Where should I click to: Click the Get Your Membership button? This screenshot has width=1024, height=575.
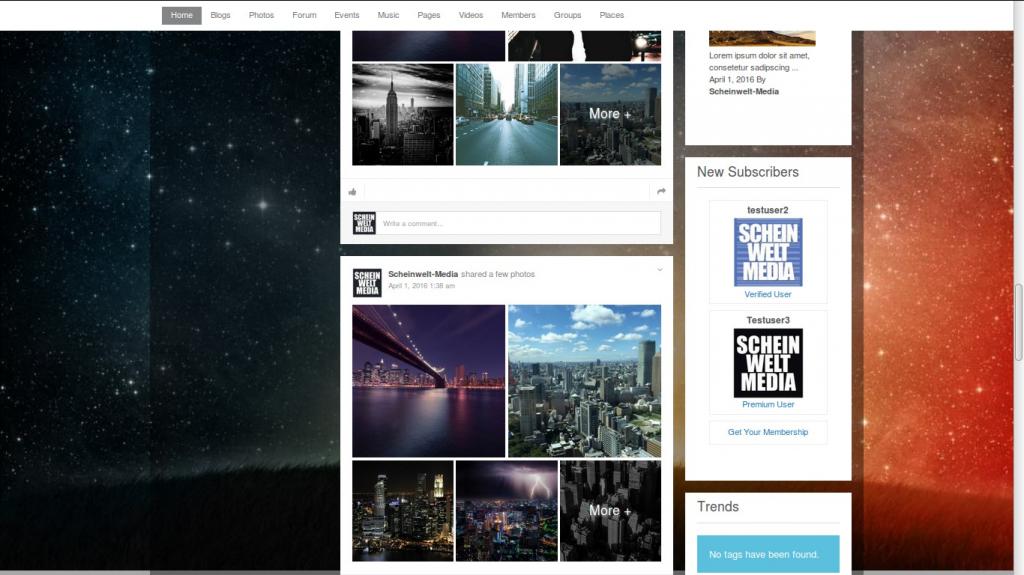[x=768, y=432]
